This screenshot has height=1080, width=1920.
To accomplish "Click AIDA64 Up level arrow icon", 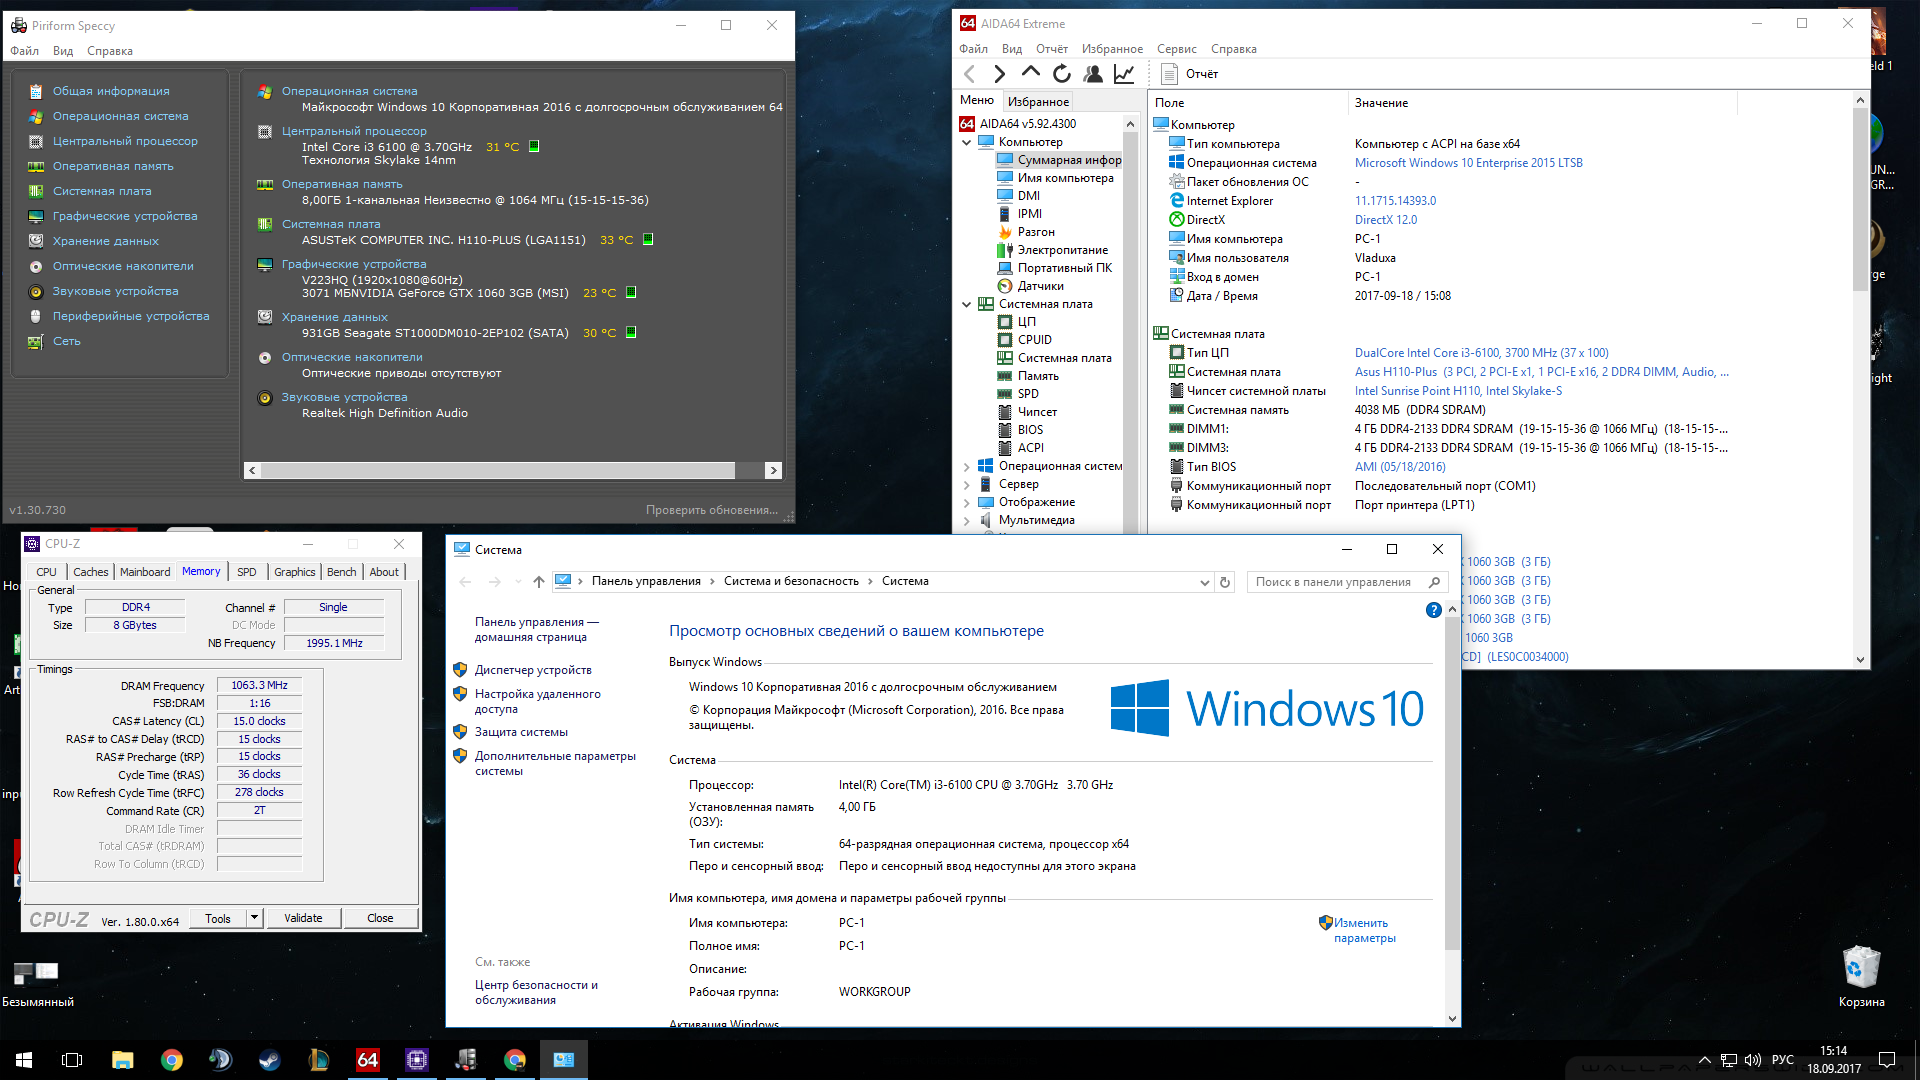I will [1030, 73].
